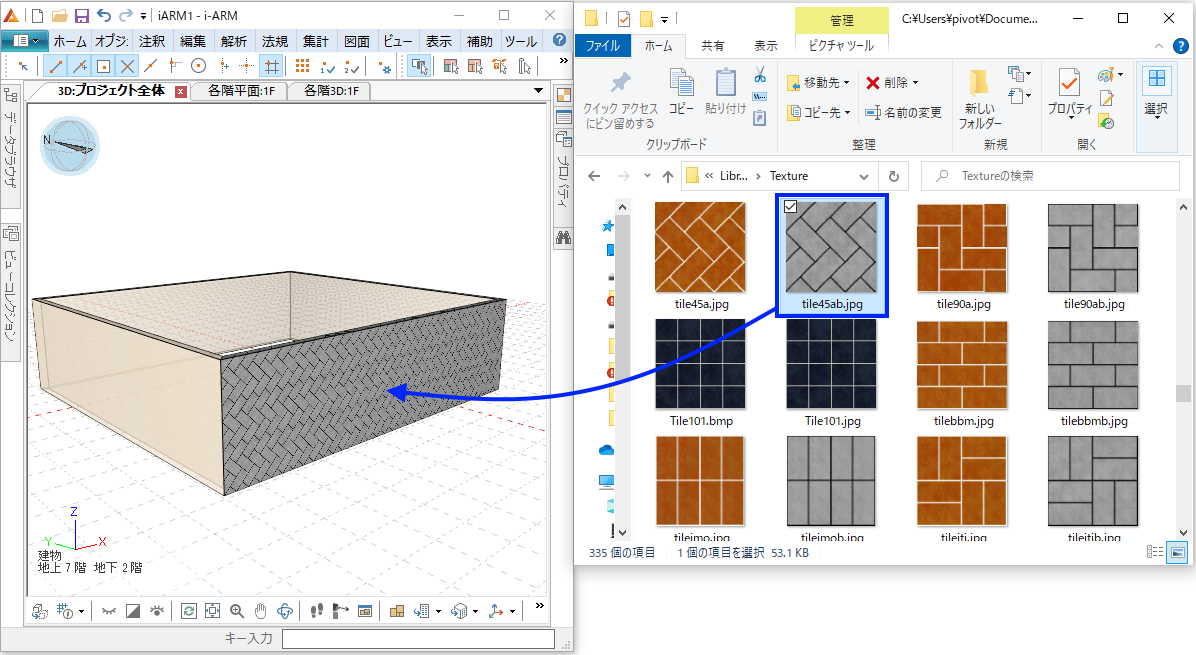Viewport: 1196px width, 655px height.
Task: Click the undo arrow in i-ARM
Action: coord(103,16)
